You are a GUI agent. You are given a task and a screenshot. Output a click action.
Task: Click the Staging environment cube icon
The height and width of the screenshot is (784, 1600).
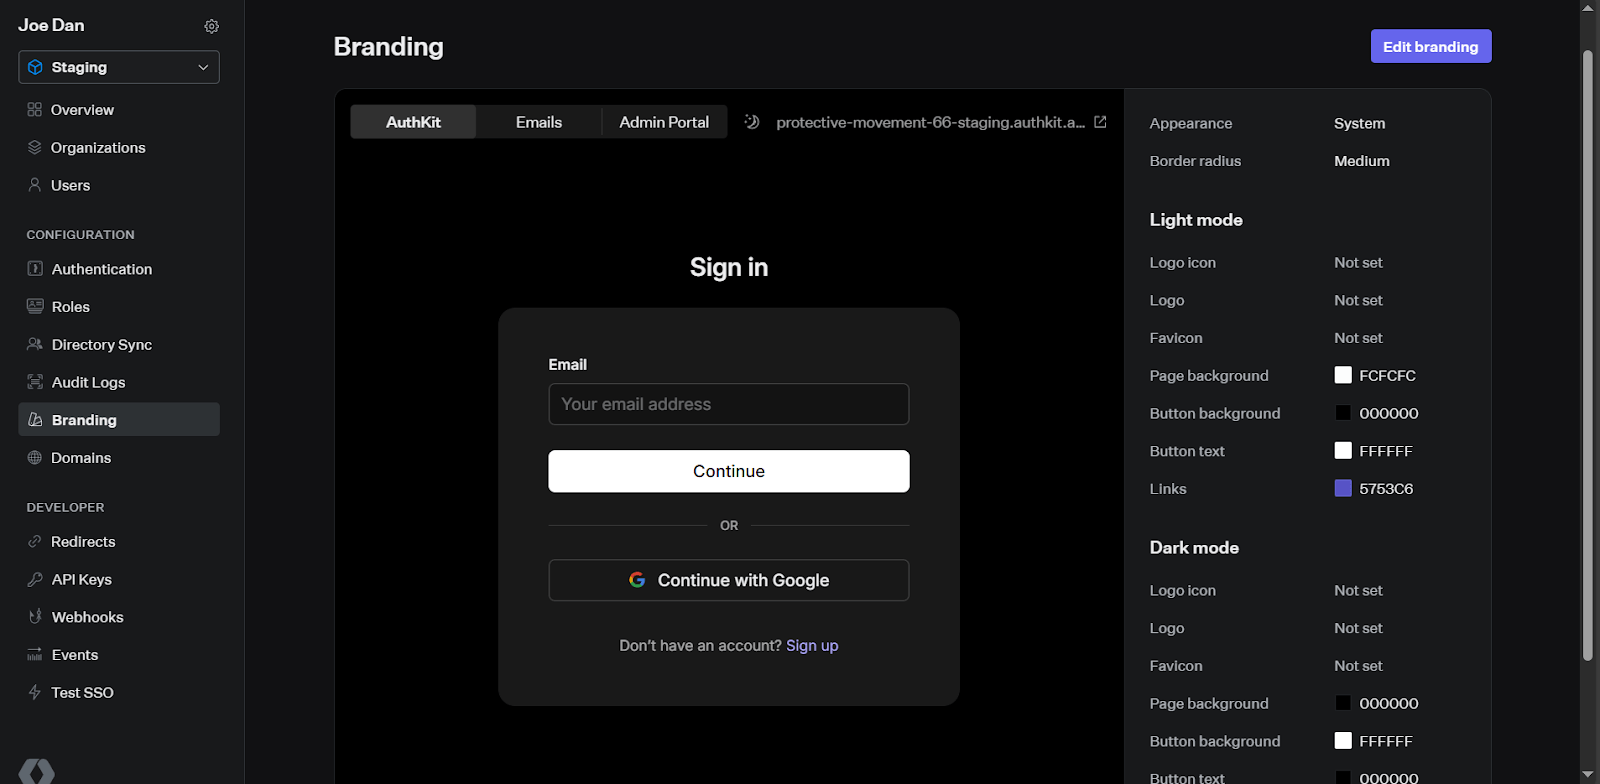click(x=35, y=67)
